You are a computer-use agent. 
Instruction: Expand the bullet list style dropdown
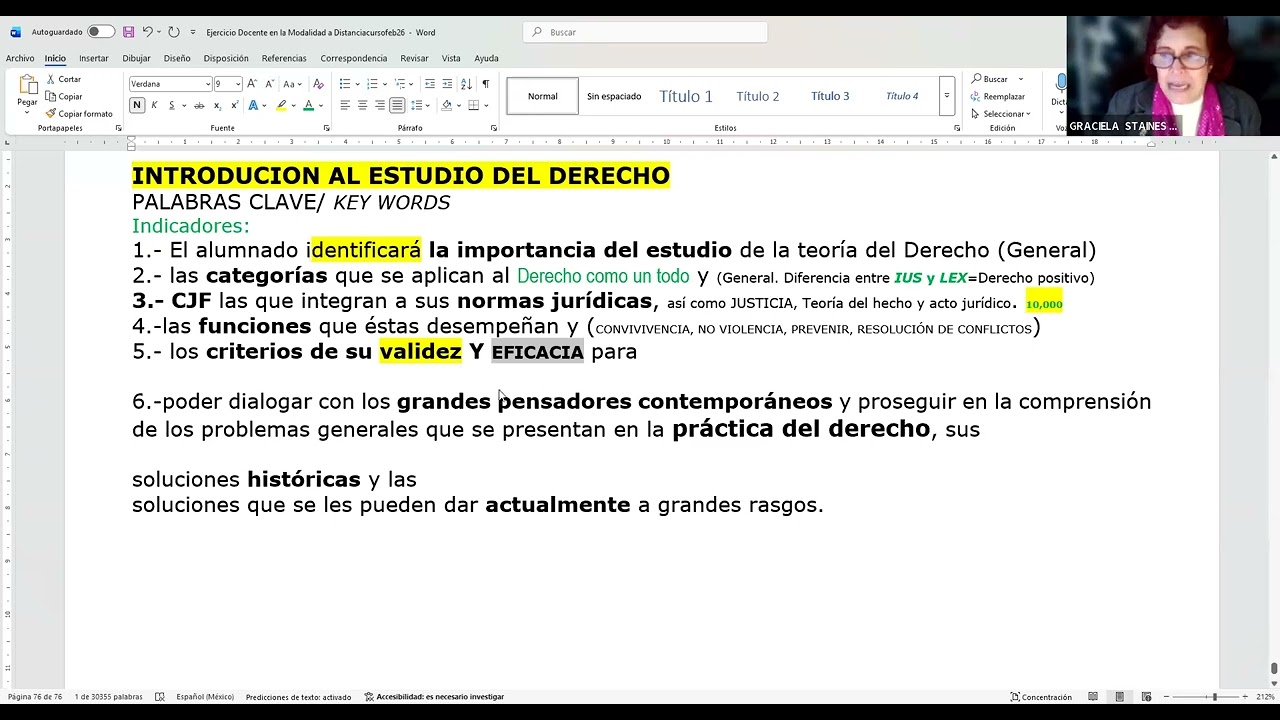(358, 84)
